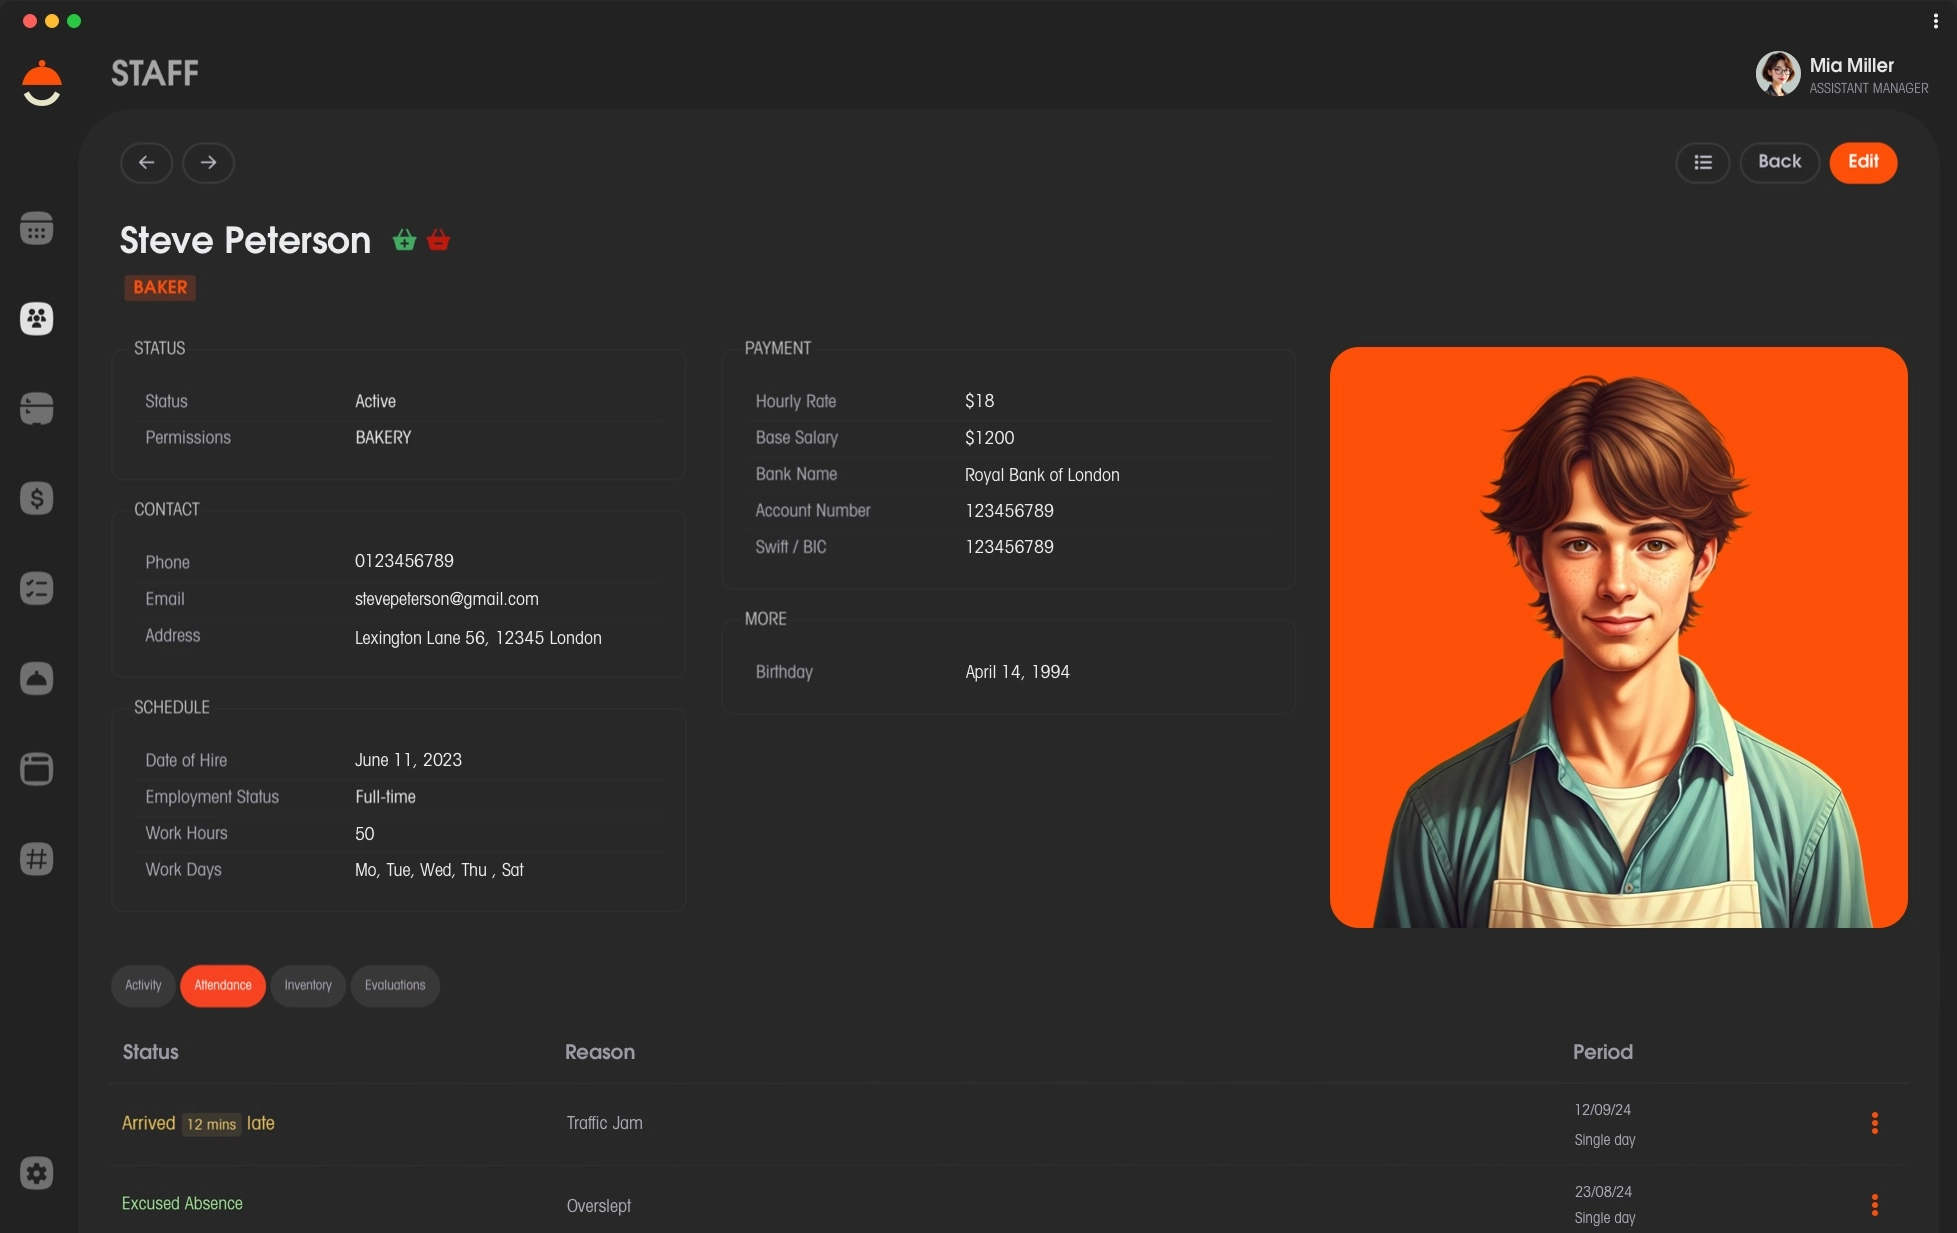Screen dimensions: 1957x1233
Task: Go to the previous staff member with the left arrow
Action: coord(147,162)
